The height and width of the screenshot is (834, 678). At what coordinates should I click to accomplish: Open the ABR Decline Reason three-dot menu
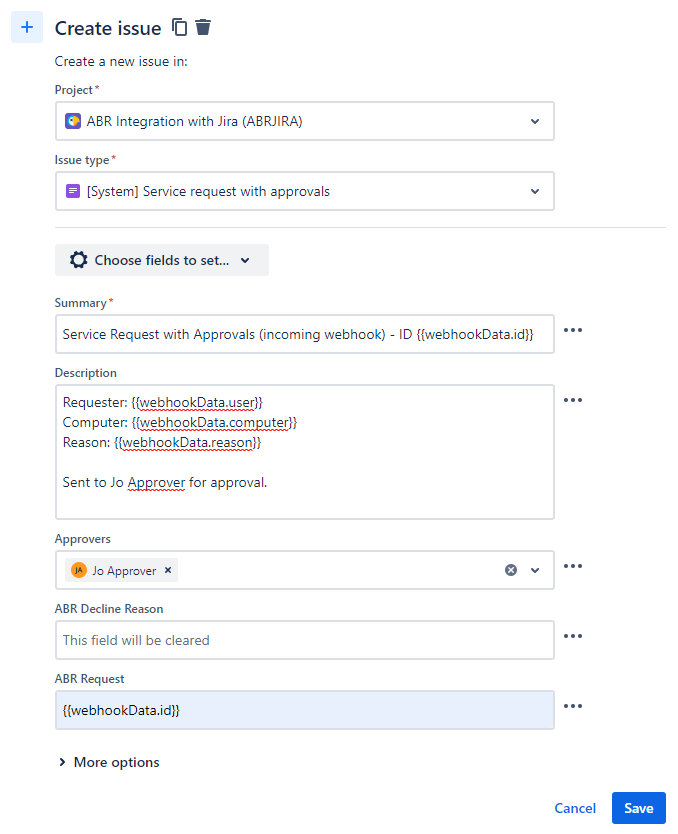(x=573, y=636)
